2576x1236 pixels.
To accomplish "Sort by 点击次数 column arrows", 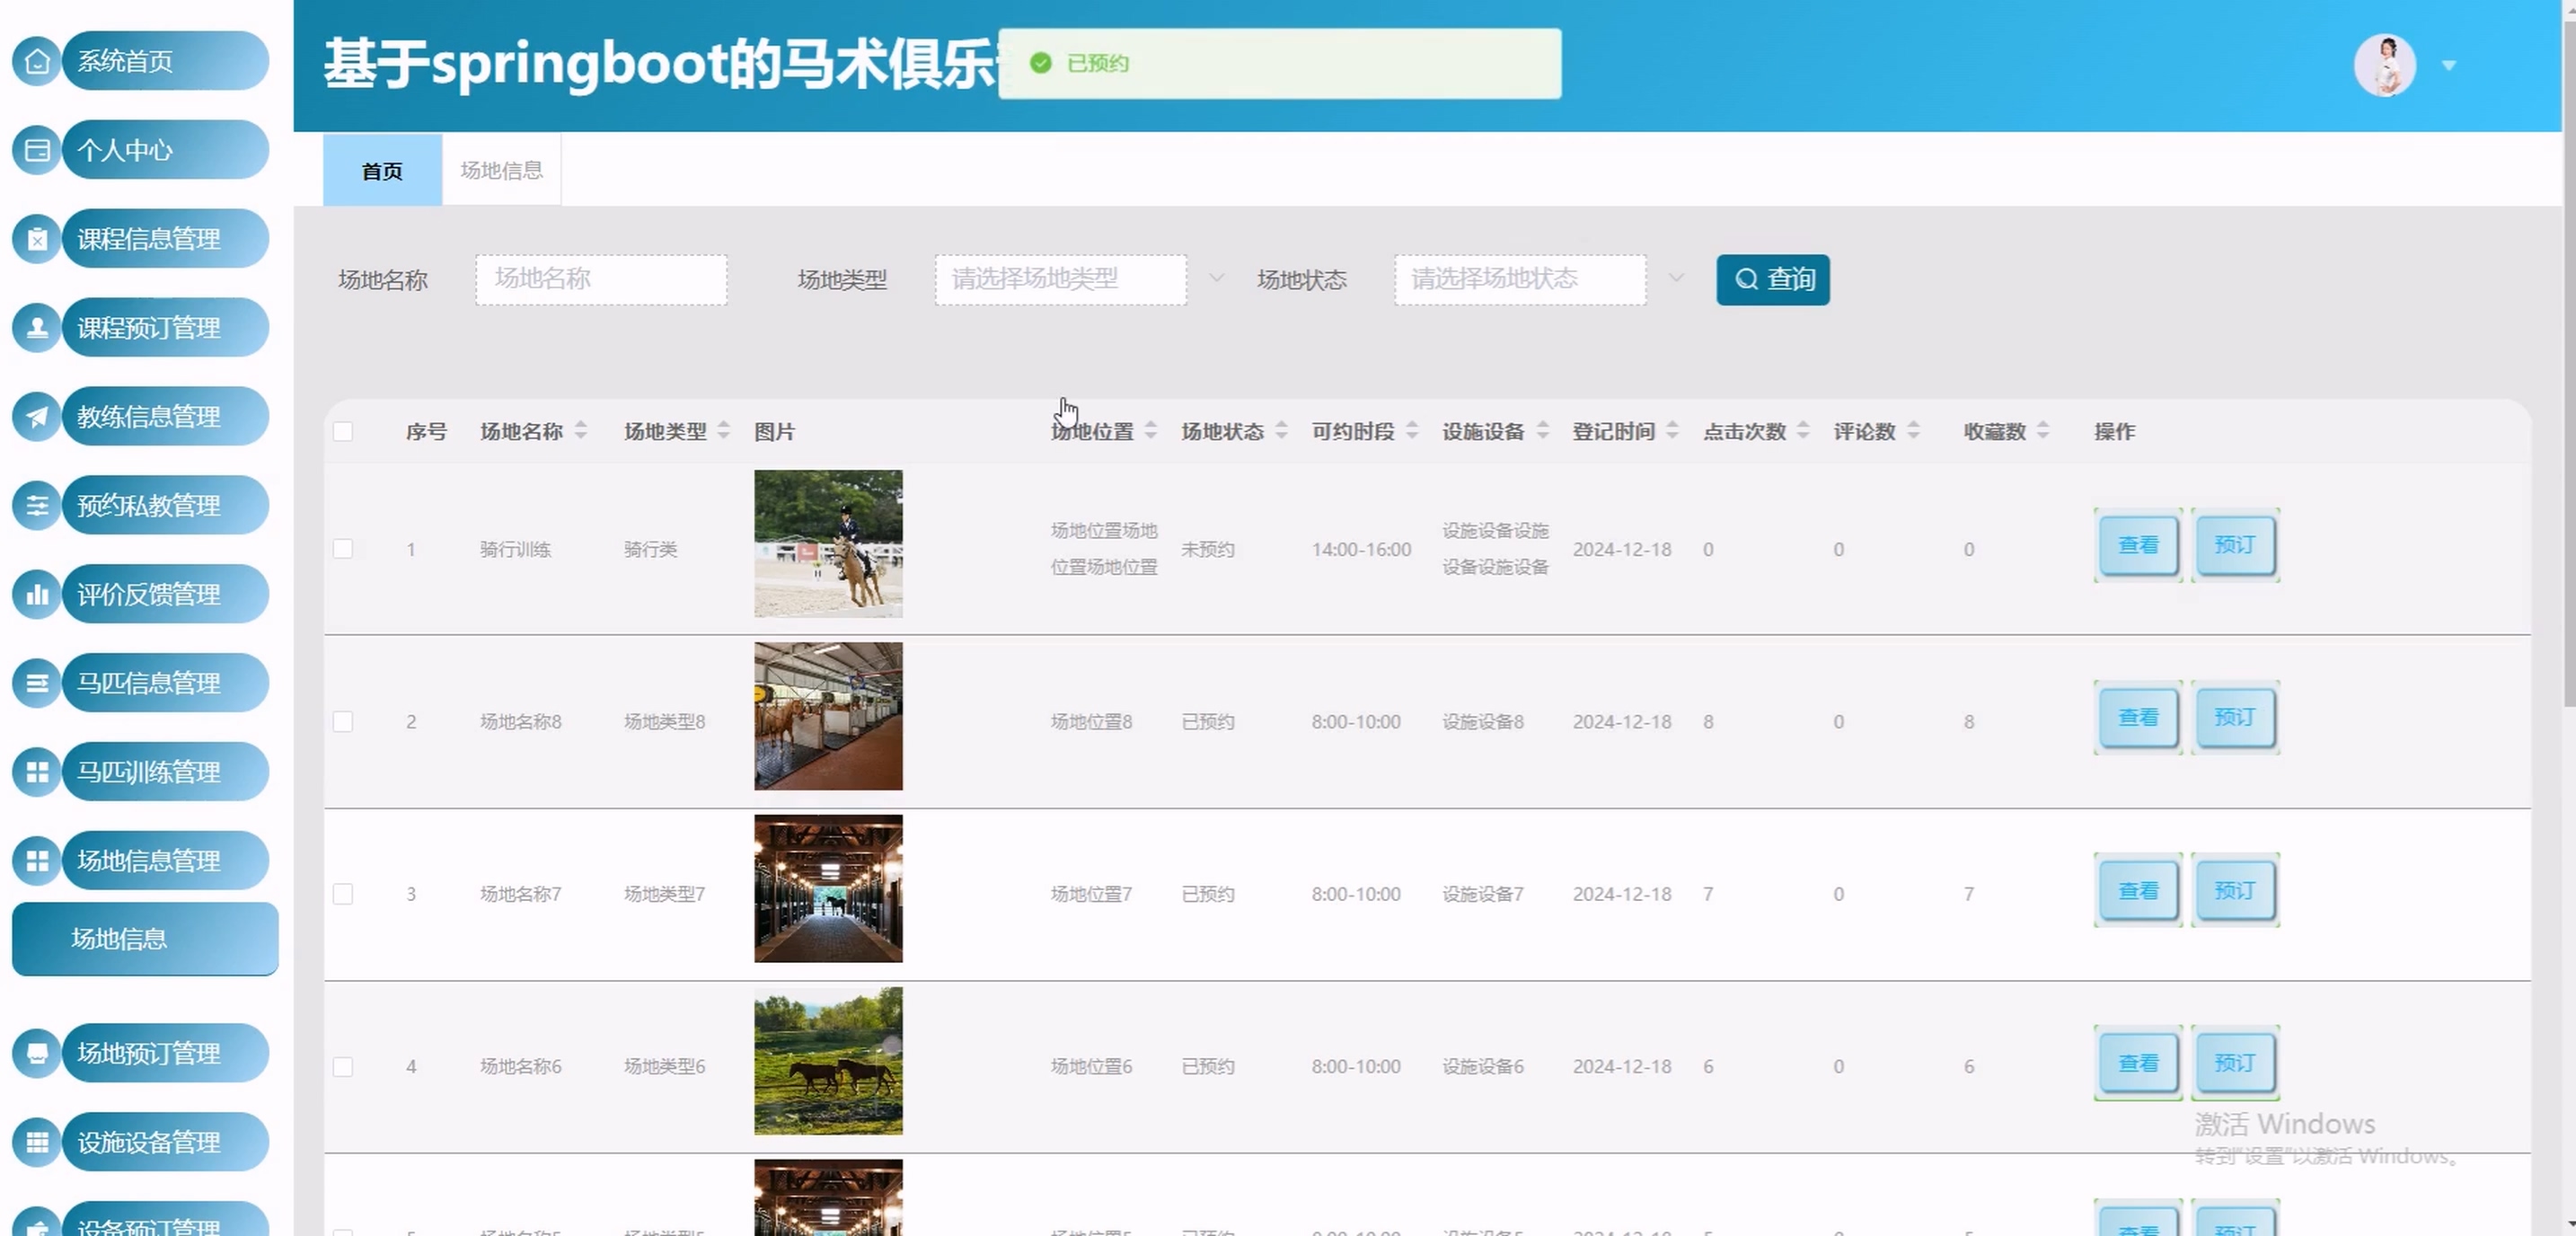I will click(1802, 431).
